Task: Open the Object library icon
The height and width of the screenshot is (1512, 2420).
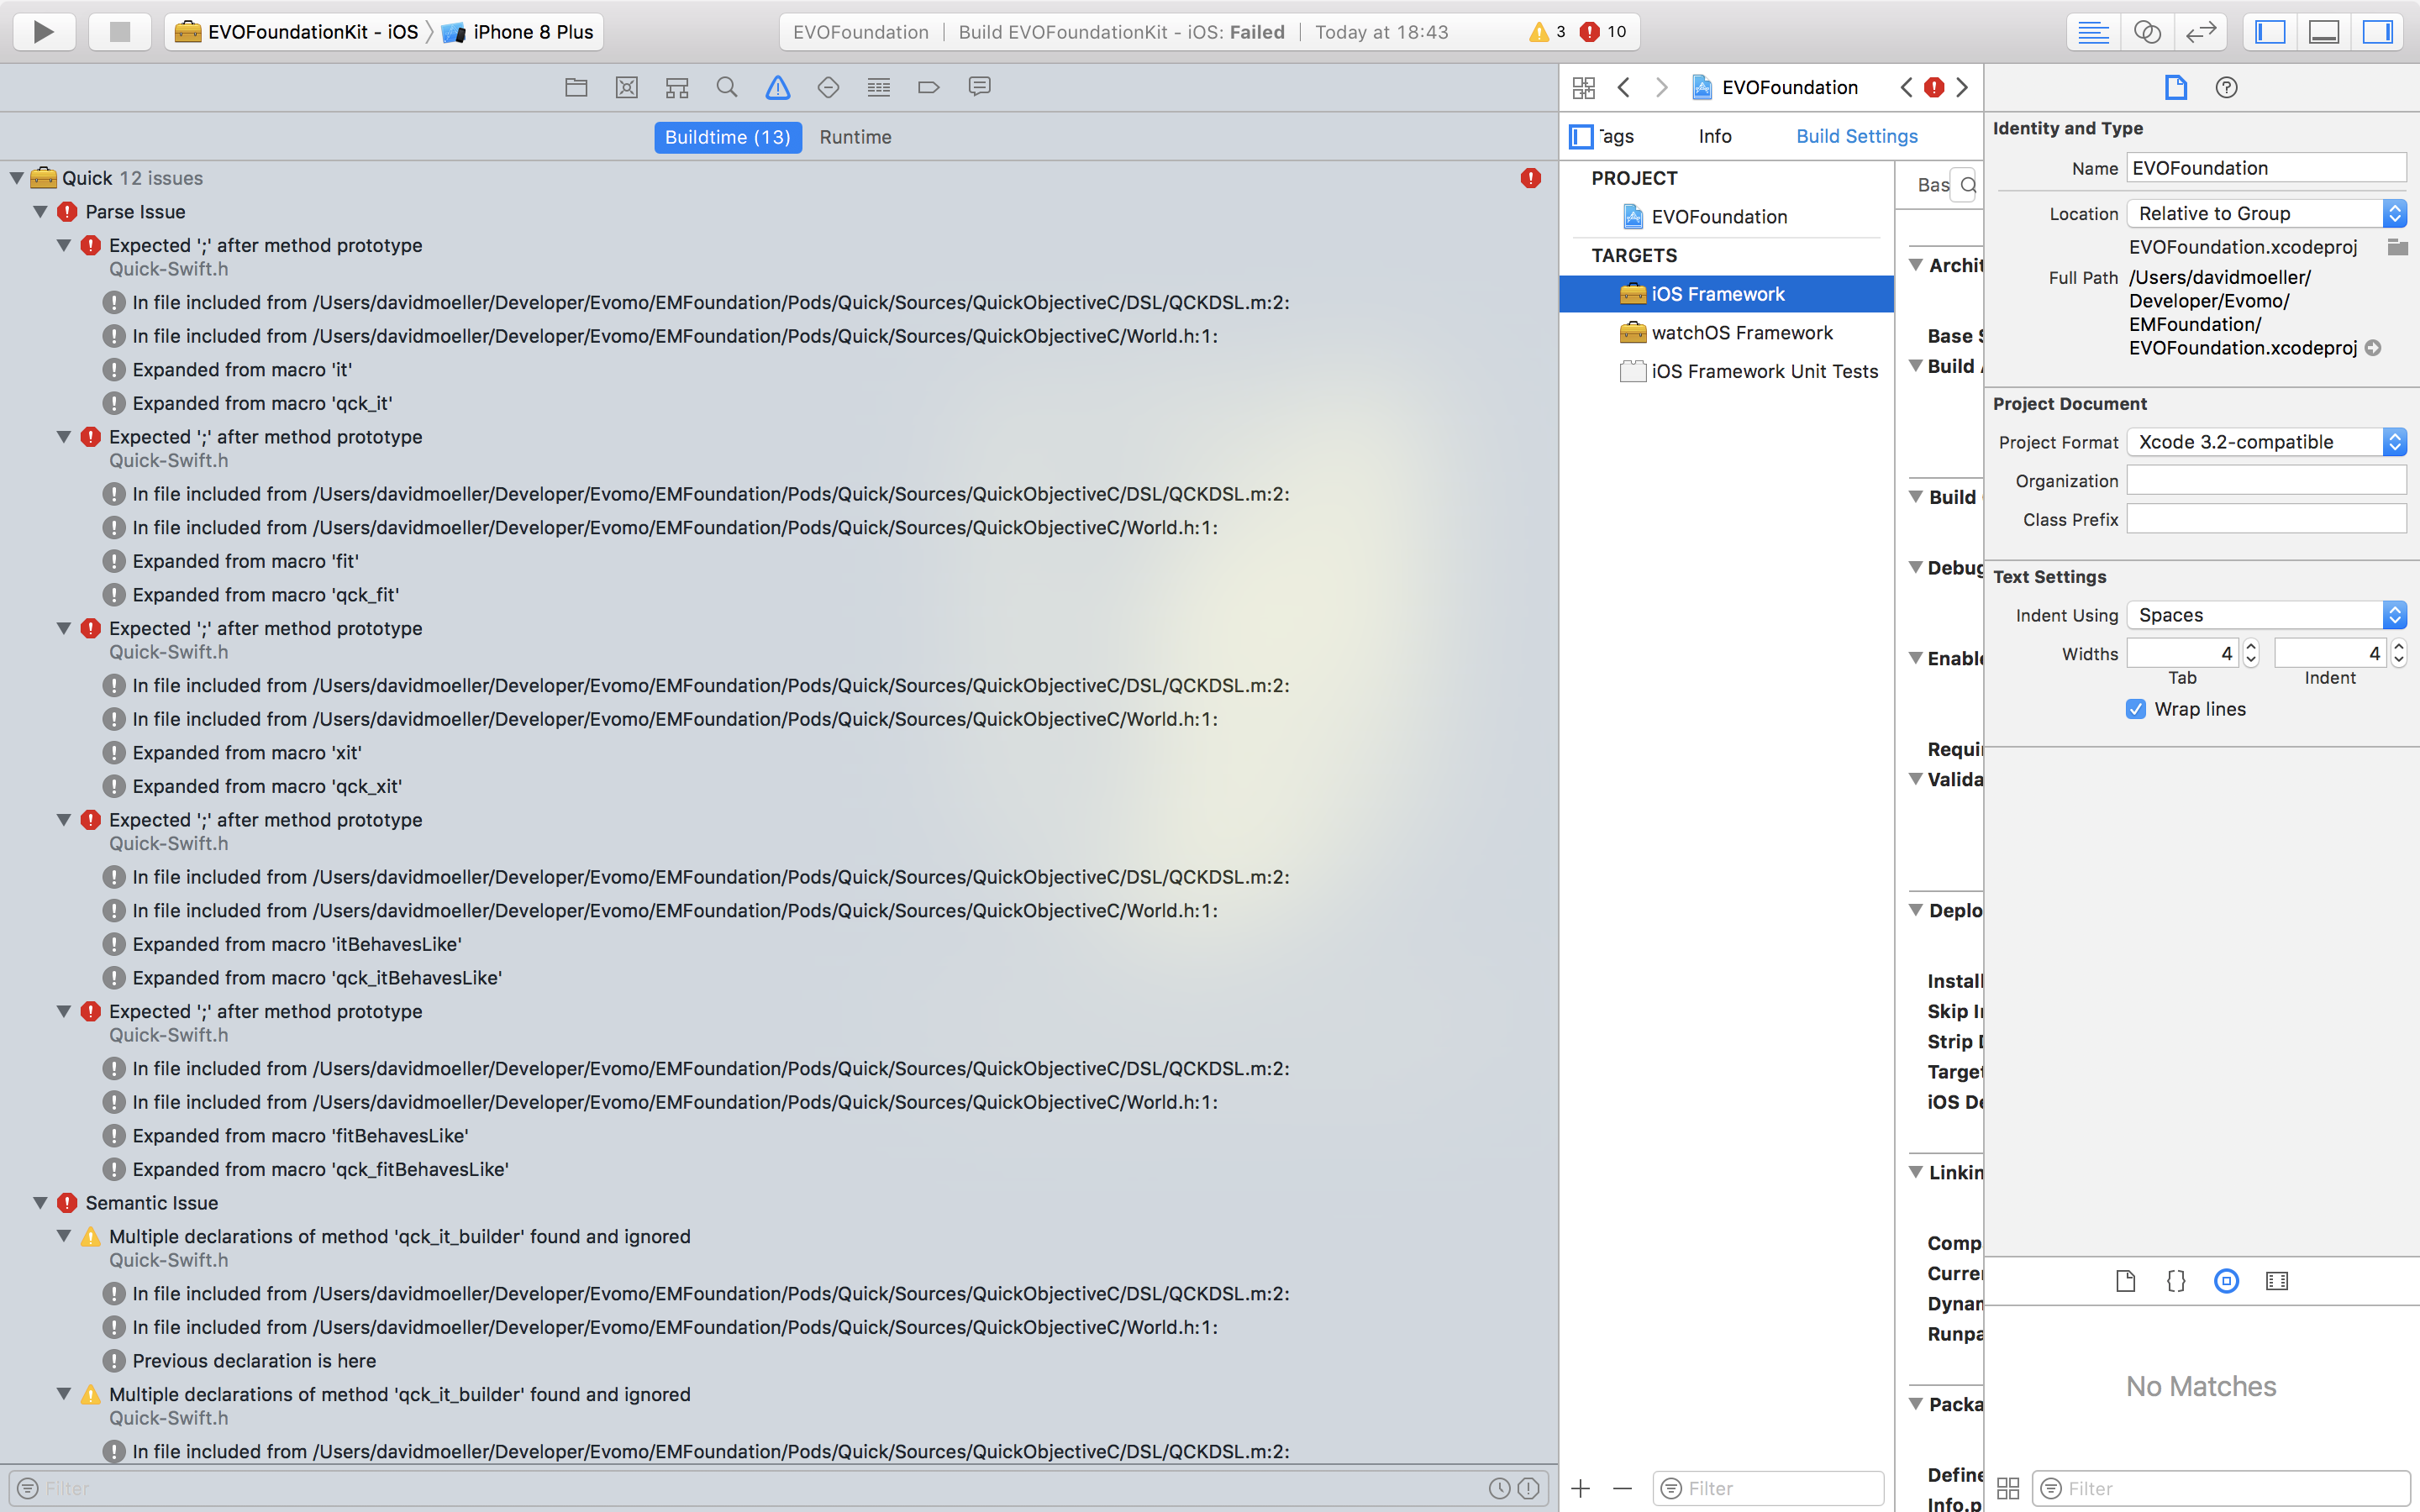Action: pyautogui.click(x=2227, y=1281)
